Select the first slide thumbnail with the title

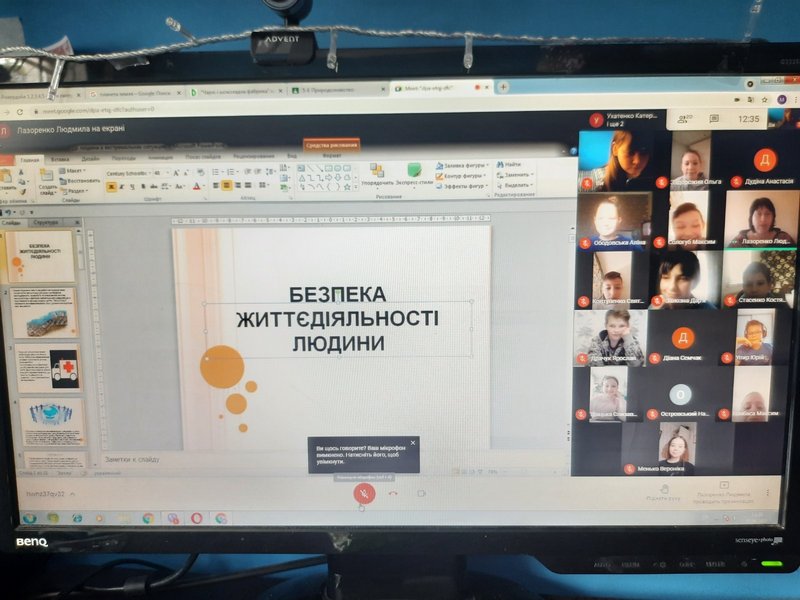click(x=40, y=256)
